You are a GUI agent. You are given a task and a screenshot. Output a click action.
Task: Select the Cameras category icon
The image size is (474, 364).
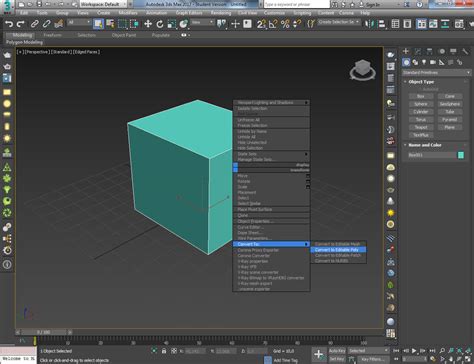pyautogui.click(x=433, y=62)
